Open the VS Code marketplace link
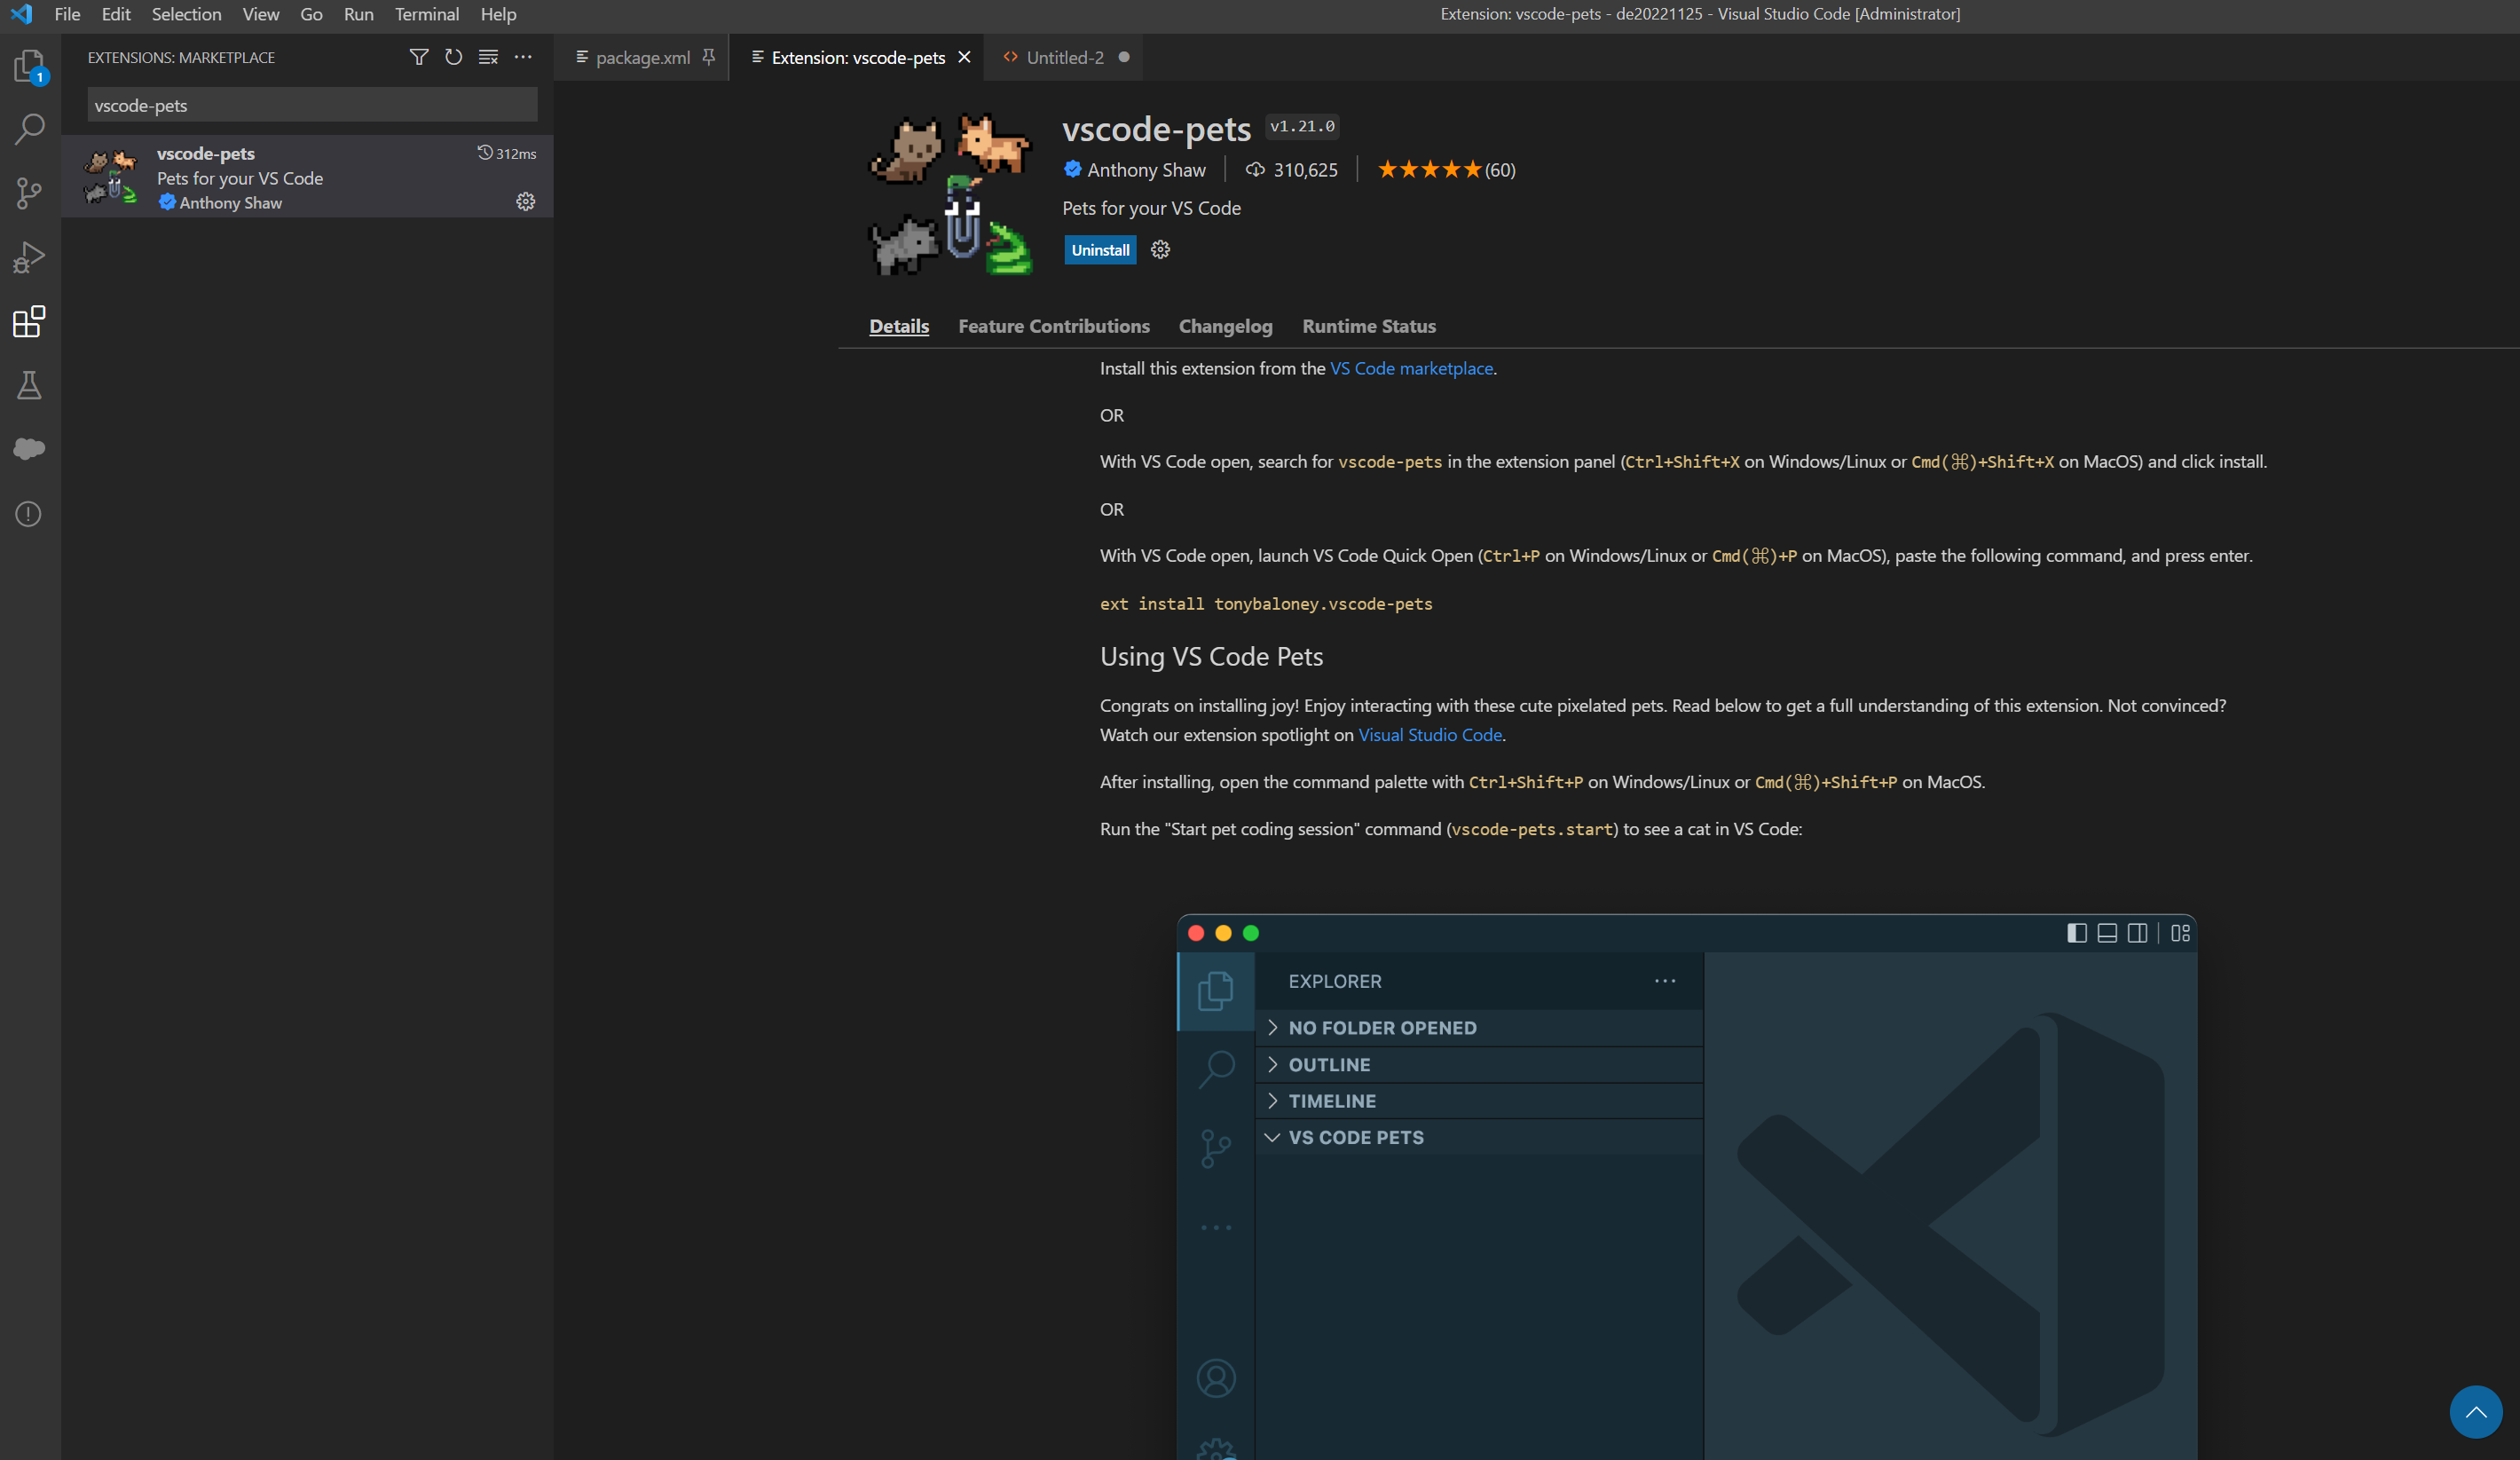This screenshot has height=1460, width=2520. (1410, 367)
